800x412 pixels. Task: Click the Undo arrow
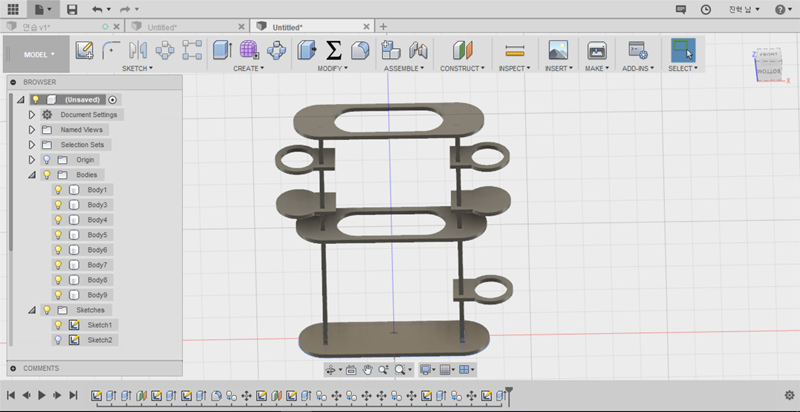pos(97,9)
